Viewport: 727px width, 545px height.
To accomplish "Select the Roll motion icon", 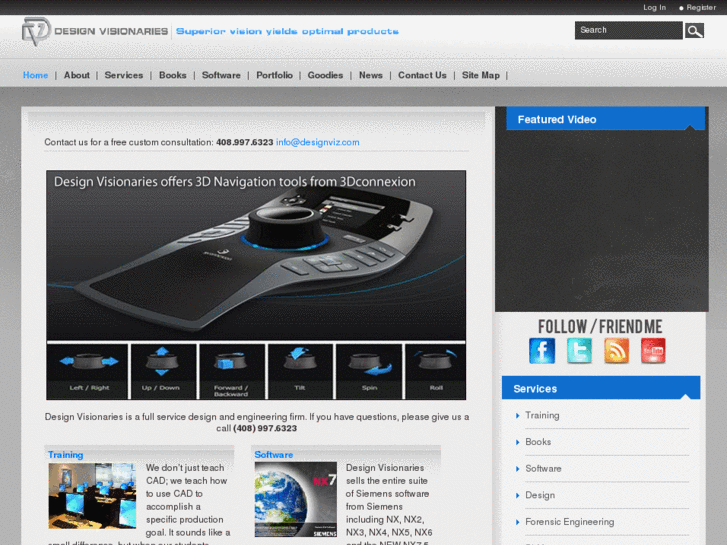I will click(435, 372).
